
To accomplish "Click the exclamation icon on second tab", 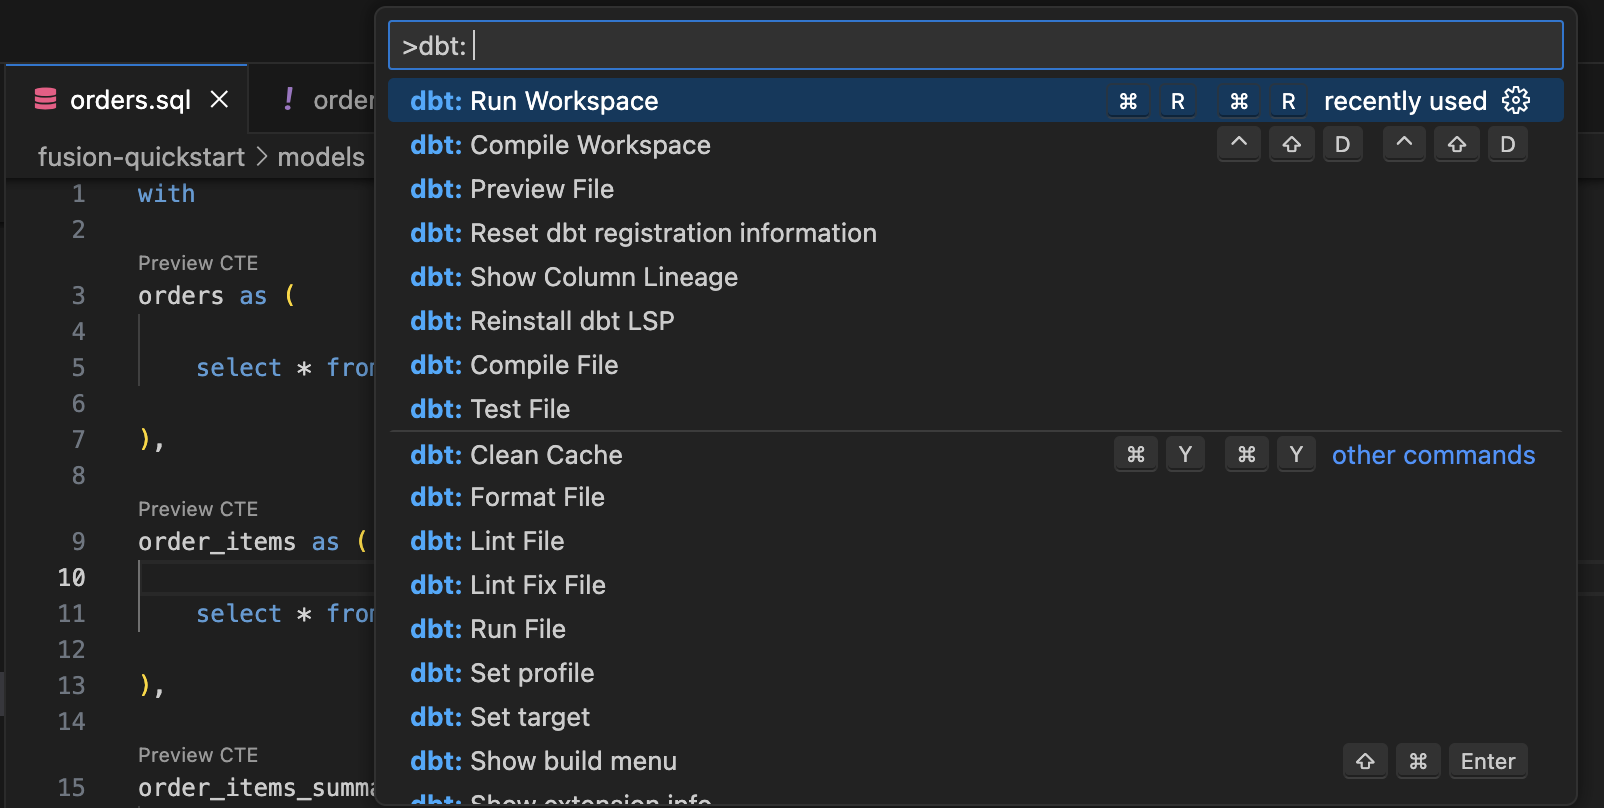I will 288,99.
